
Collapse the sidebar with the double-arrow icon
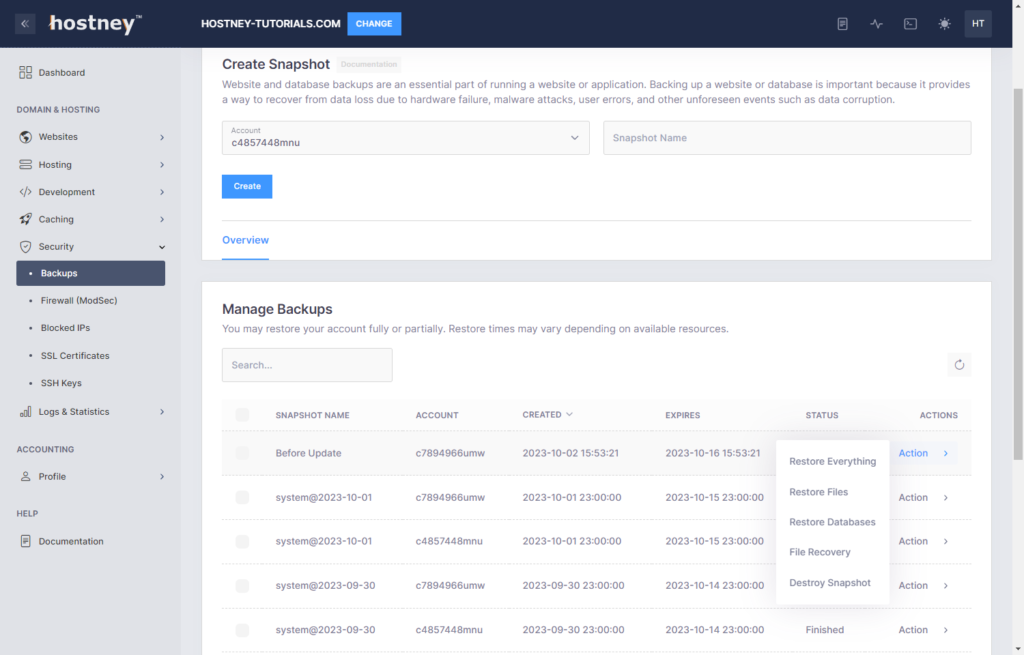(x=25, y=24)
